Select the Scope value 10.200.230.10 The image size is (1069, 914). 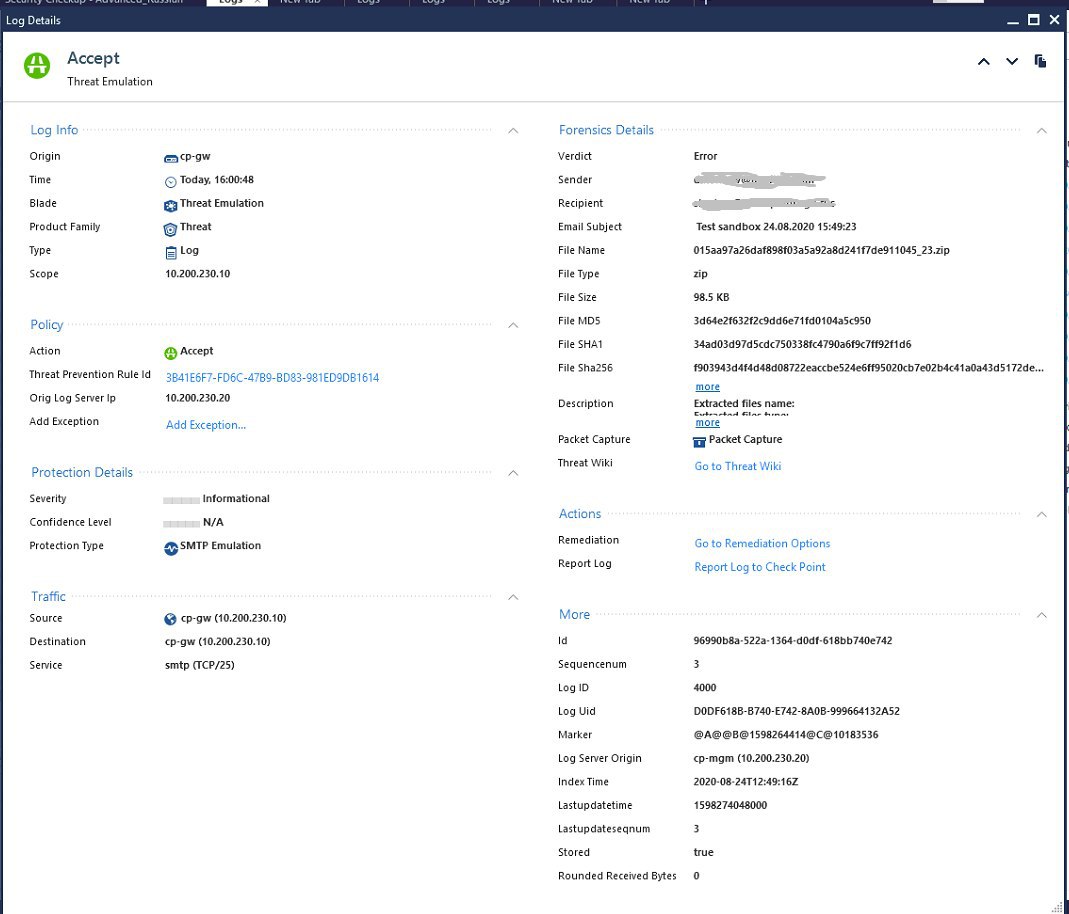[198, 274]
